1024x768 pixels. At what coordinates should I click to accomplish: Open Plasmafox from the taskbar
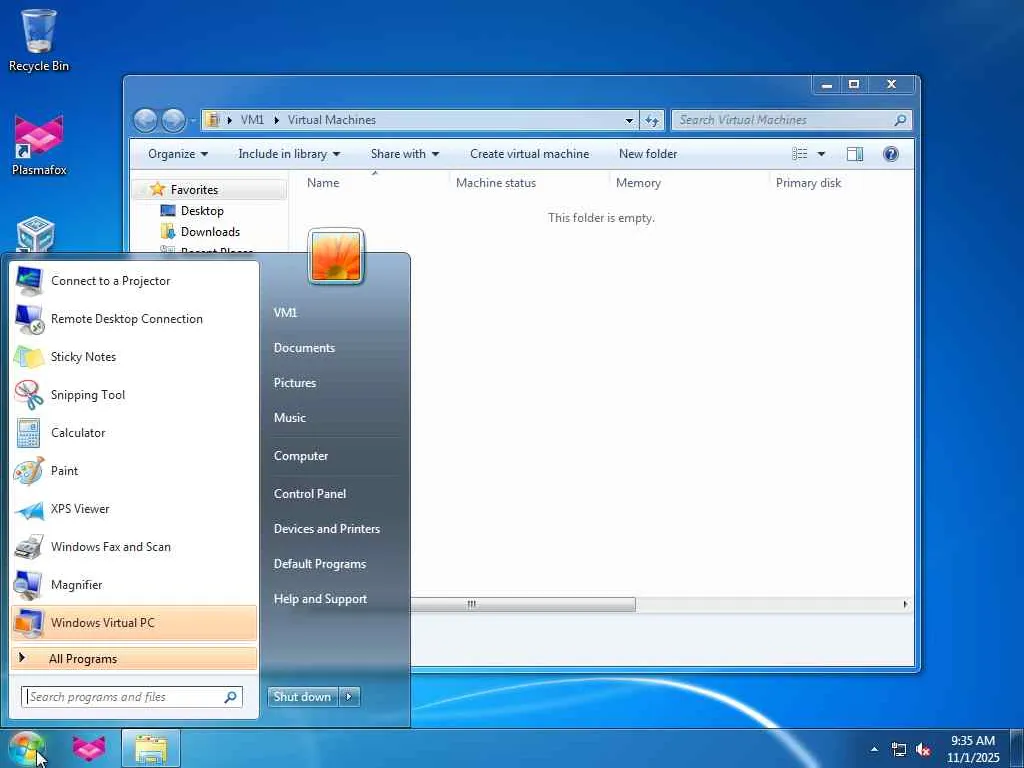(89, 749)
